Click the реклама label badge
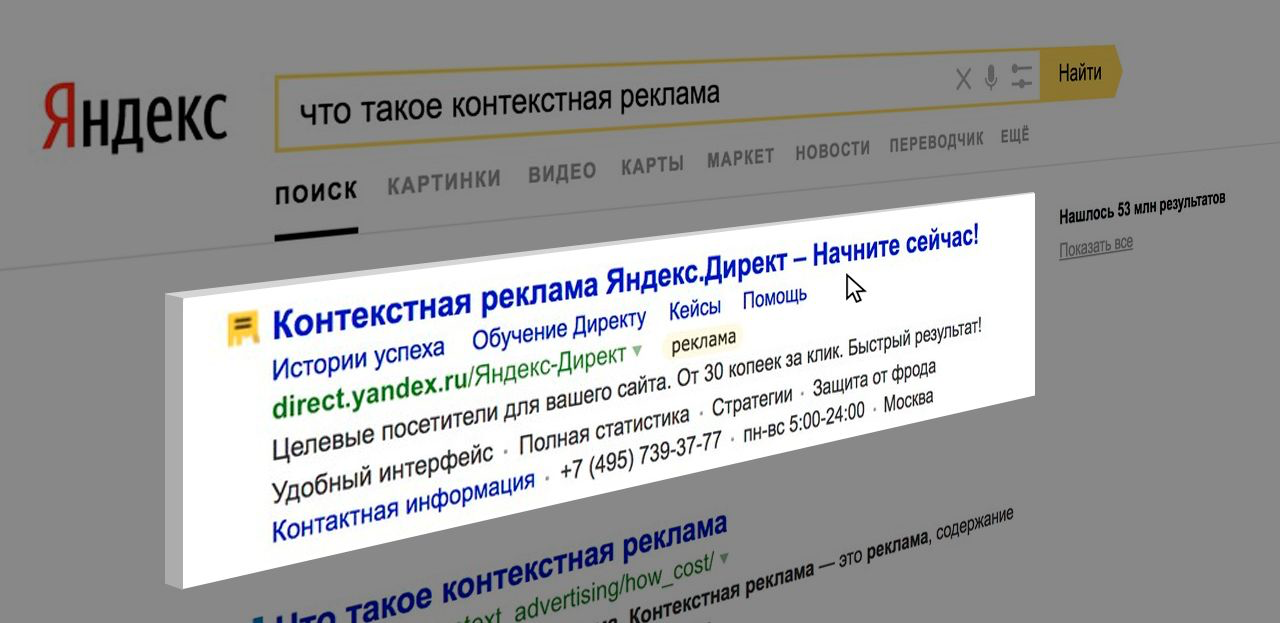1280x623 pixels. coord(703,340)
